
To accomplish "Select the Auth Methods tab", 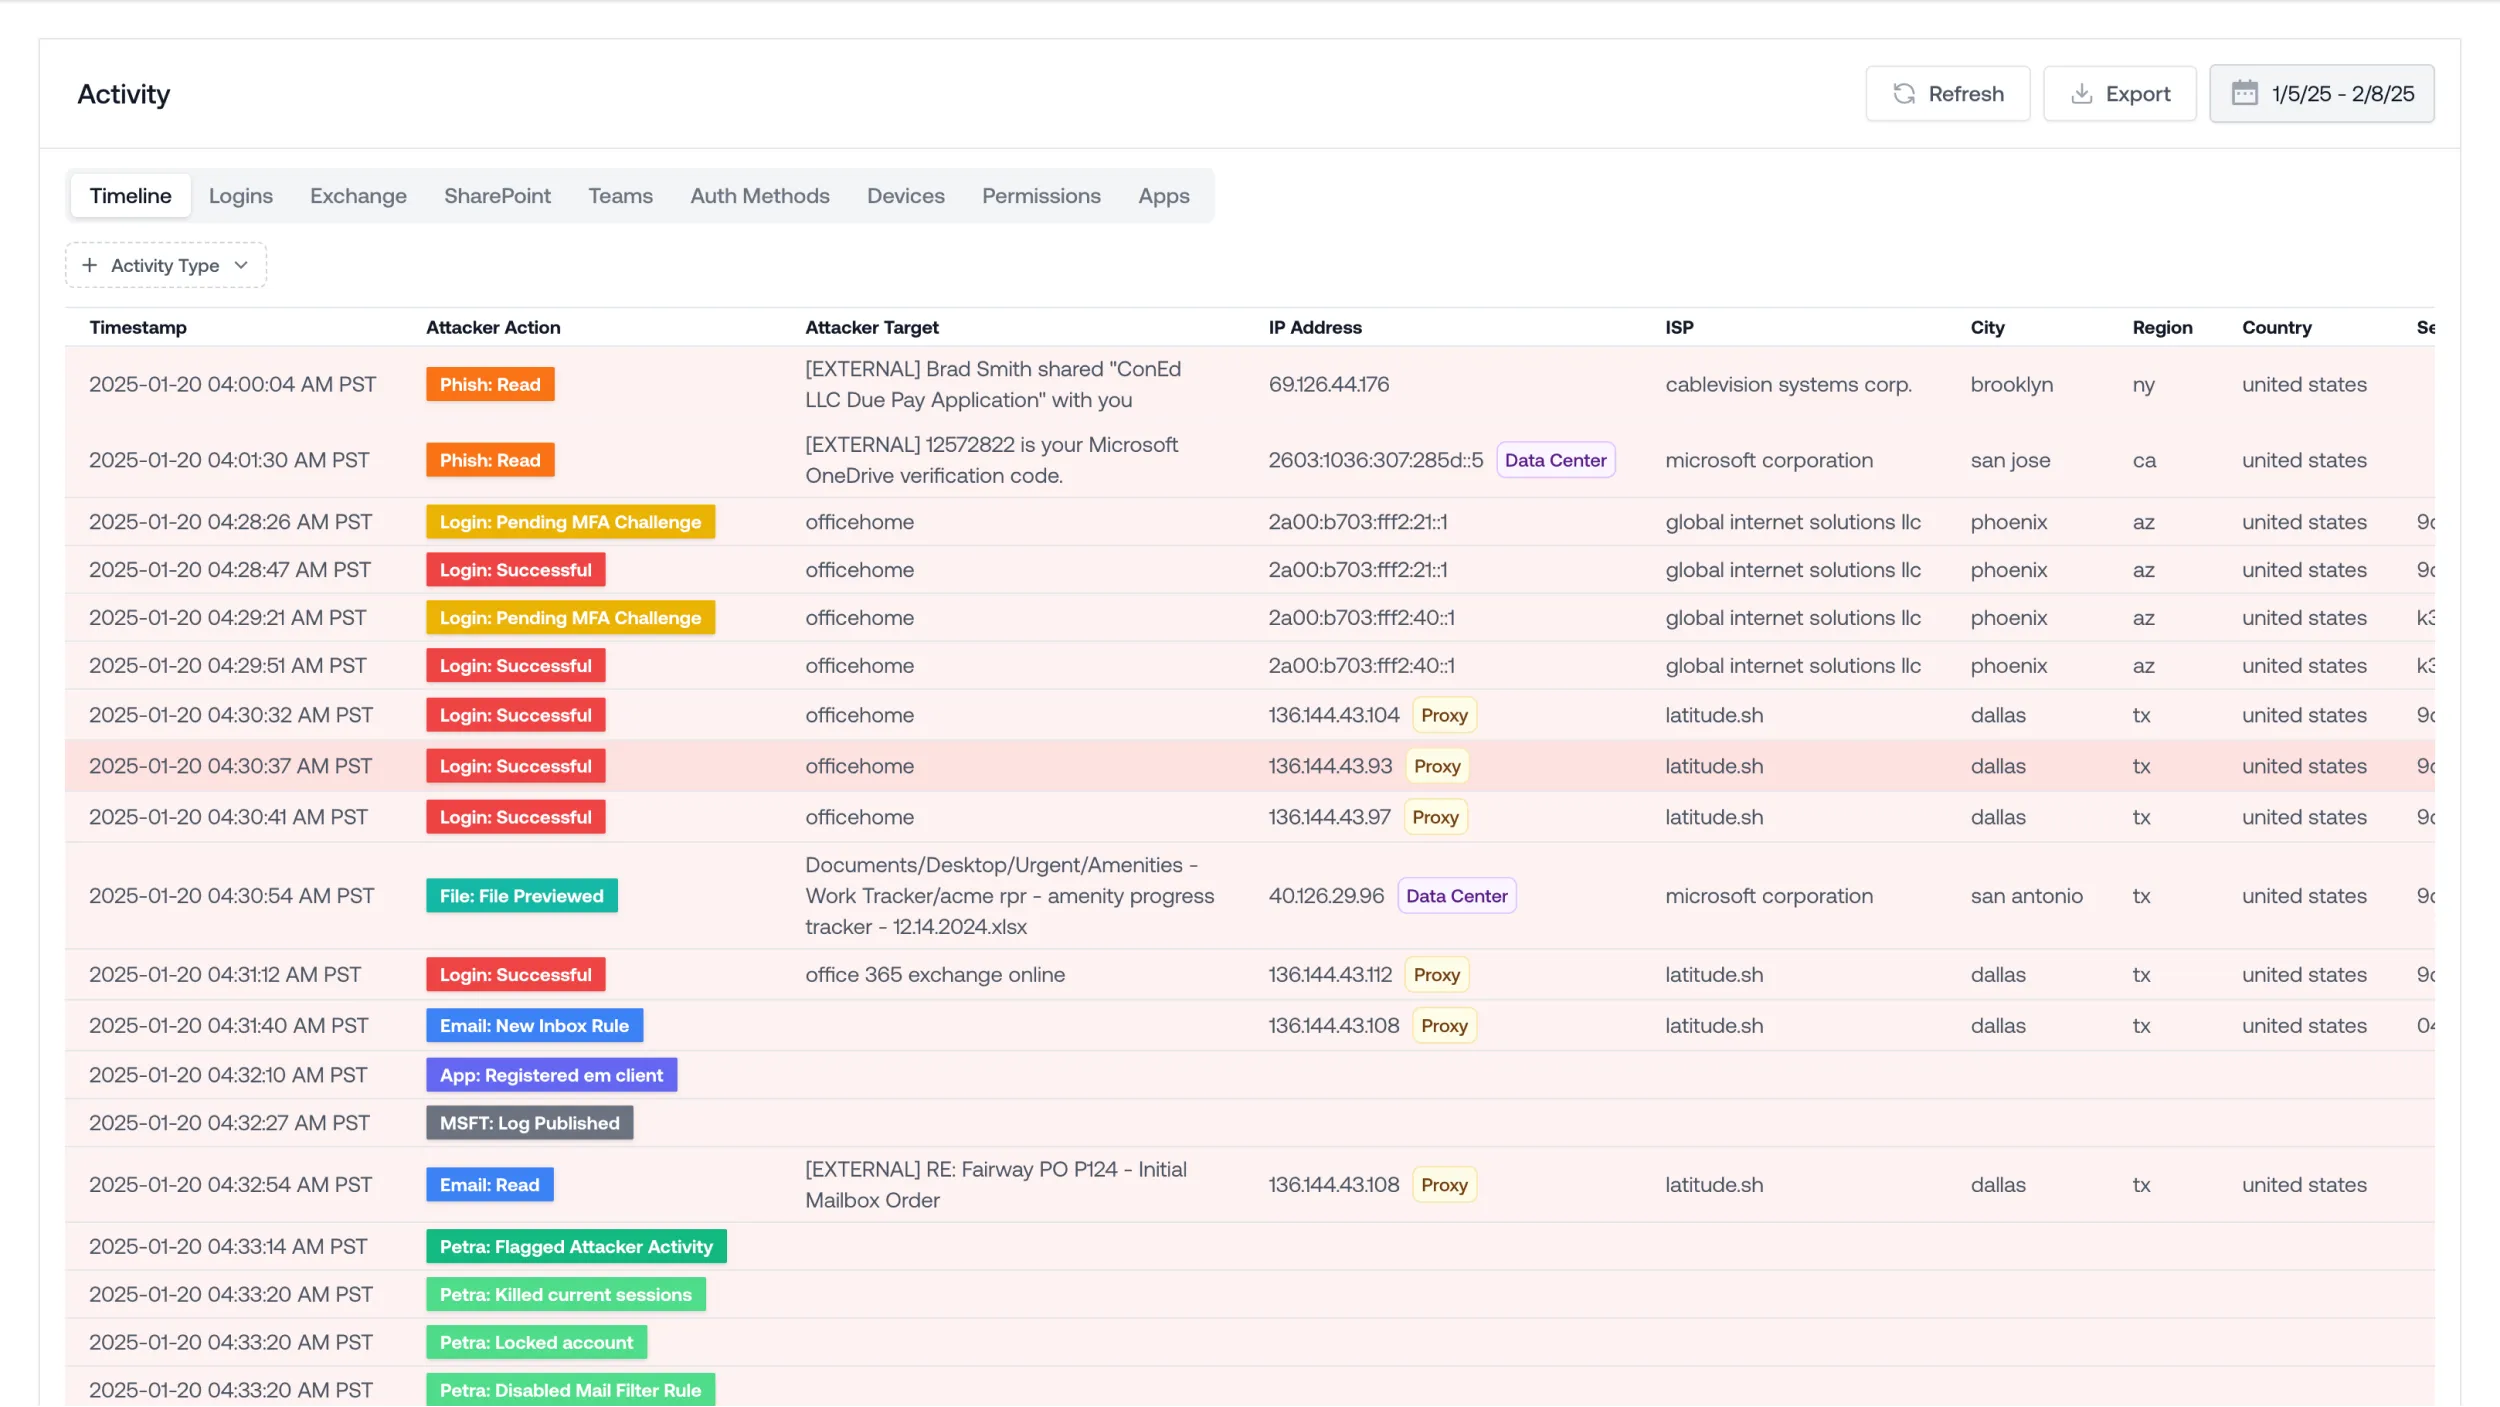I will point(759,196).
